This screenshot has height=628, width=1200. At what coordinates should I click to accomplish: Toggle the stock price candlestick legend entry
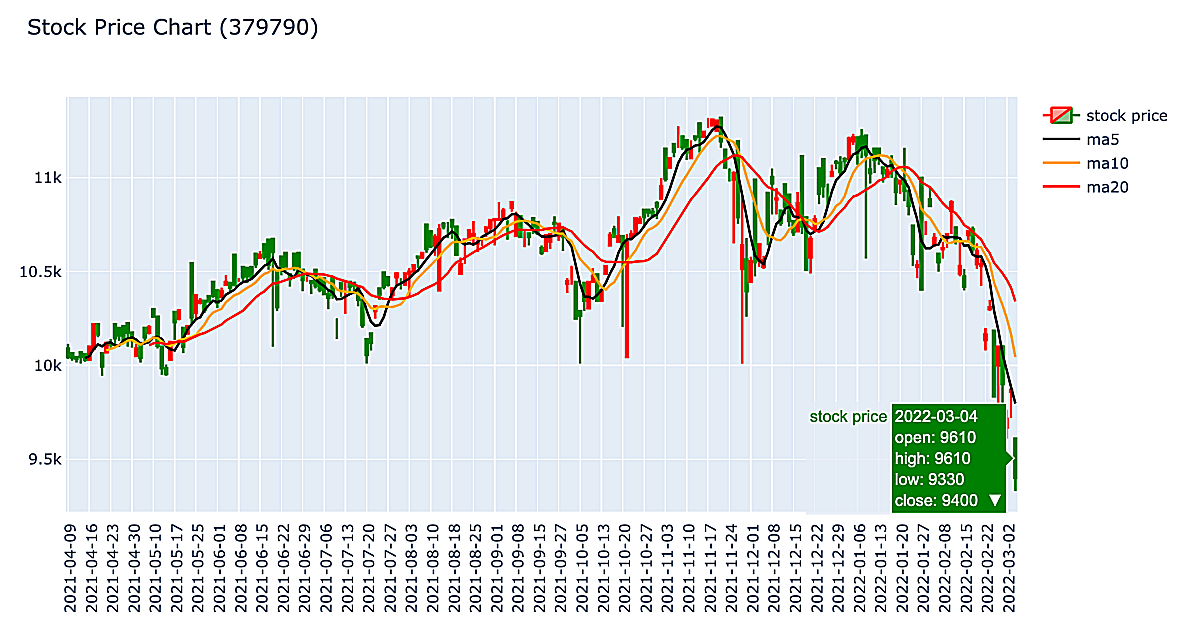point(1104,115)
